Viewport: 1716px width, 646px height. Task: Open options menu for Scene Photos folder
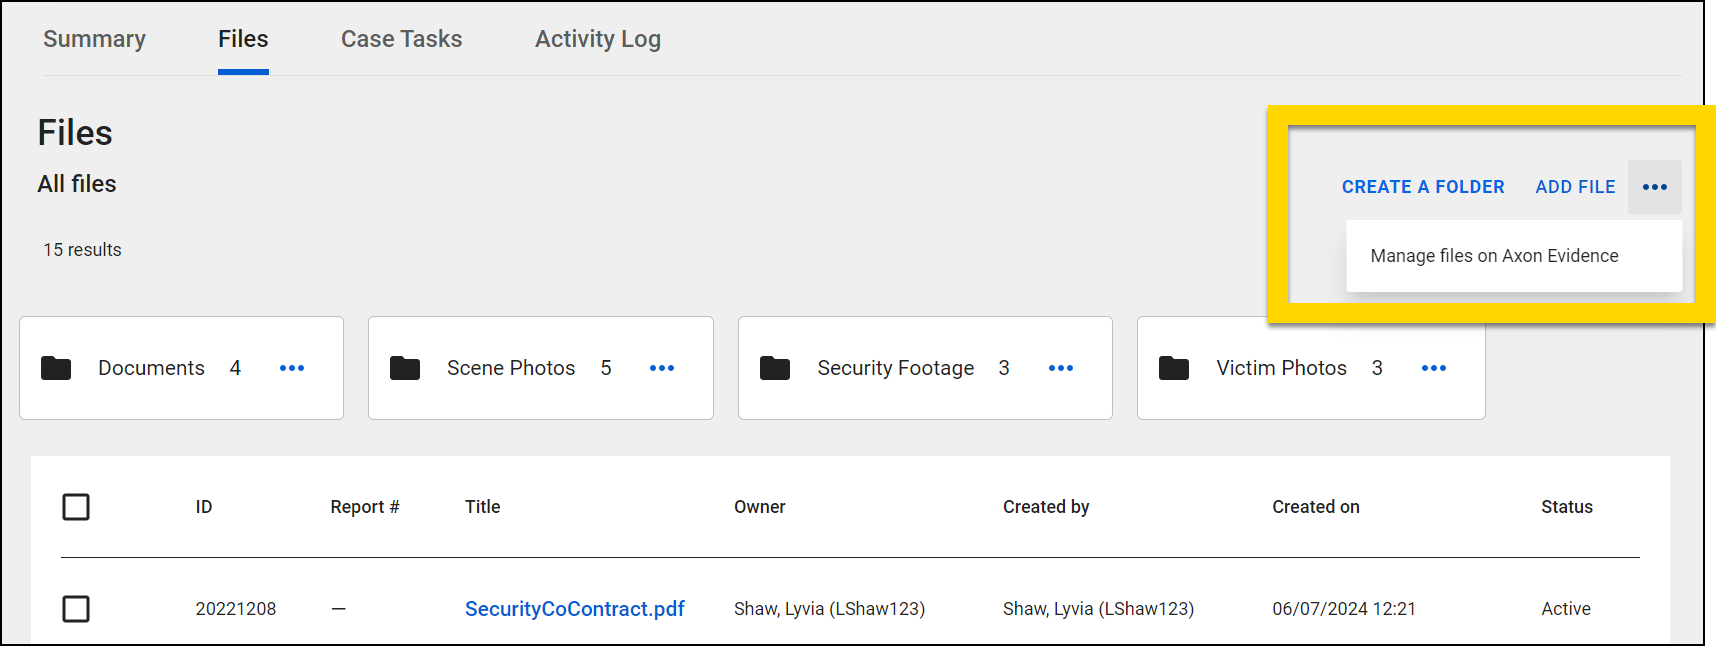point(661,368)
